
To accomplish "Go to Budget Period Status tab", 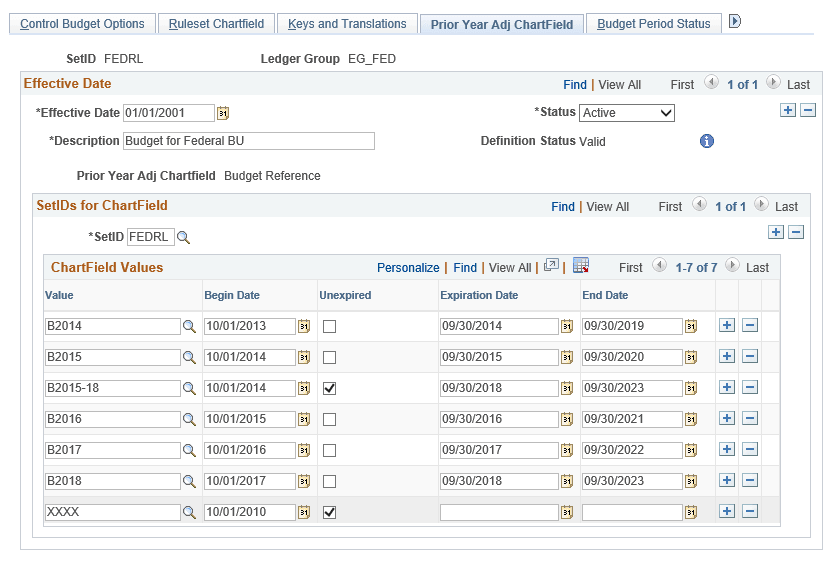I will pyautogui.click(x=653, y=24).
